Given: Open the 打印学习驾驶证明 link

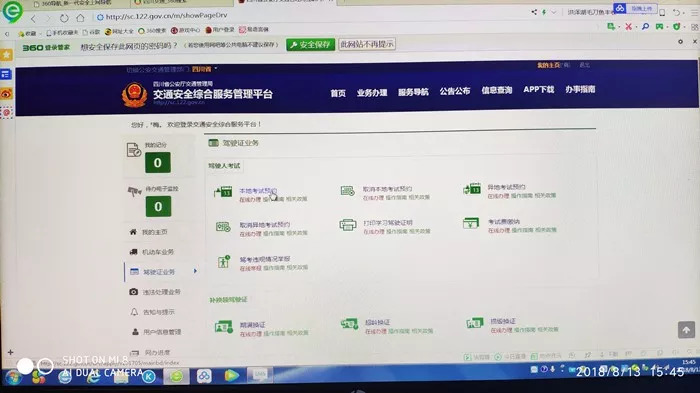Looking at the screenshot, I should [388, 222].
